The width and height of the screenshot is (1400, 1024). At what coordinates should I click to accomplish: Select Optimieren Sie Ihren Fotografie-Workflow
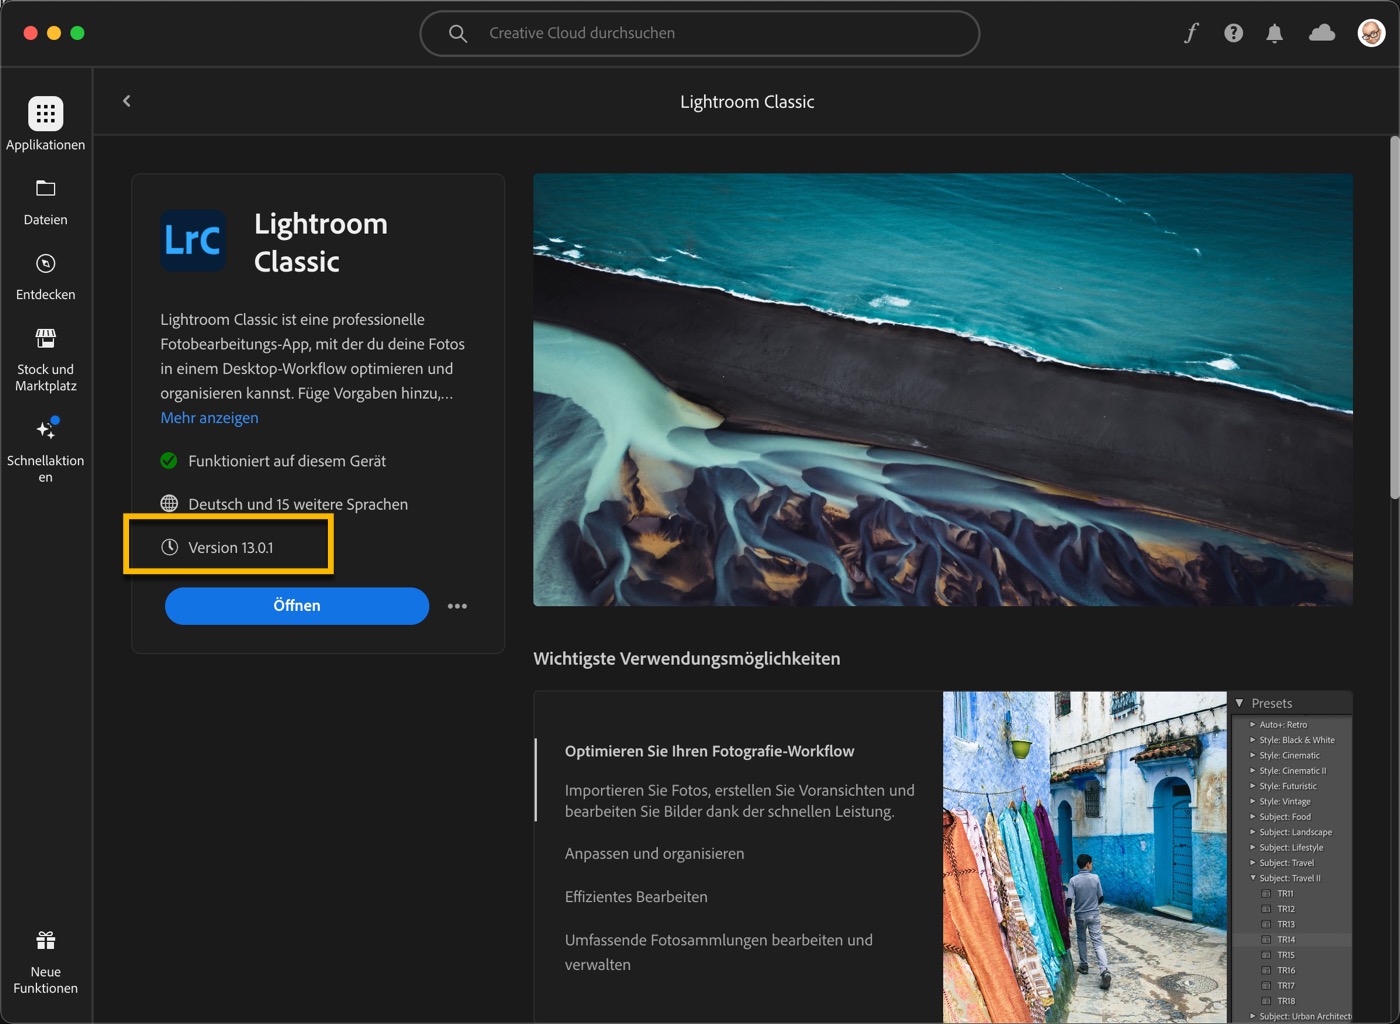click(x=709, y=751)
